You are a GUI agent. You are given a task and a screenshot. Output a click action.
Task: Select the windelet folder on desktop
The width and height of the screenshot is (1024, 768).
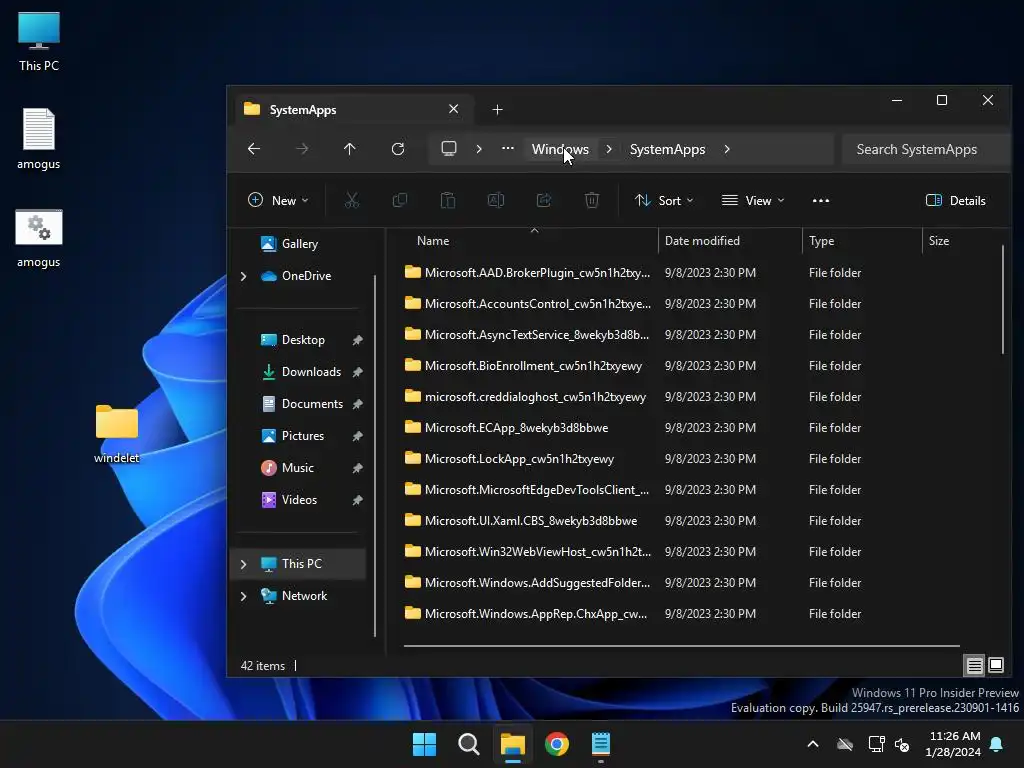coord(116,434)
